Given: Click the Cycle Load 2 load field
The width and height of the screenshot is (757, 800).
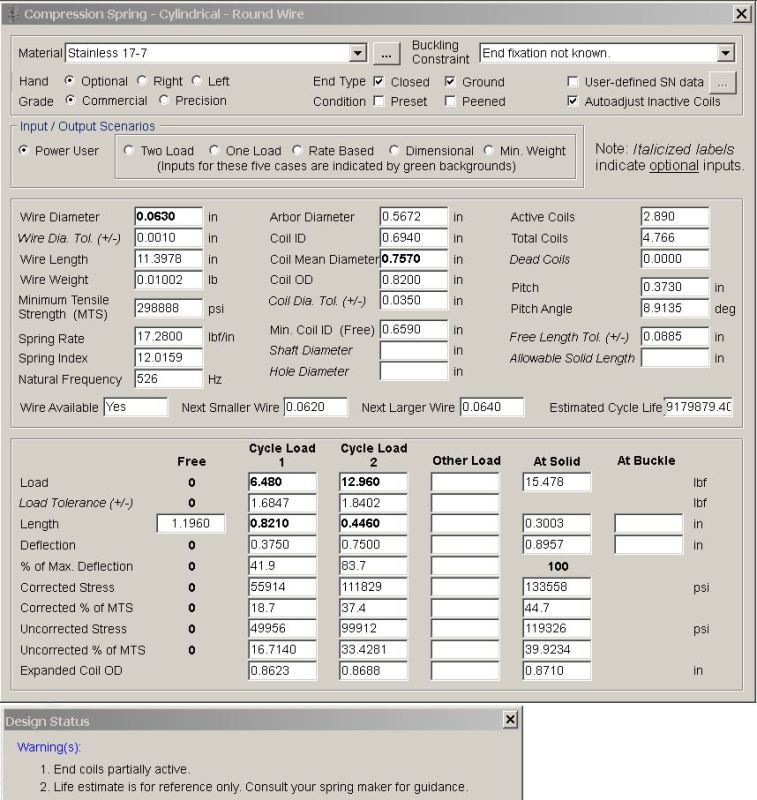Looking at the screenshot, I should click(373, 482).
